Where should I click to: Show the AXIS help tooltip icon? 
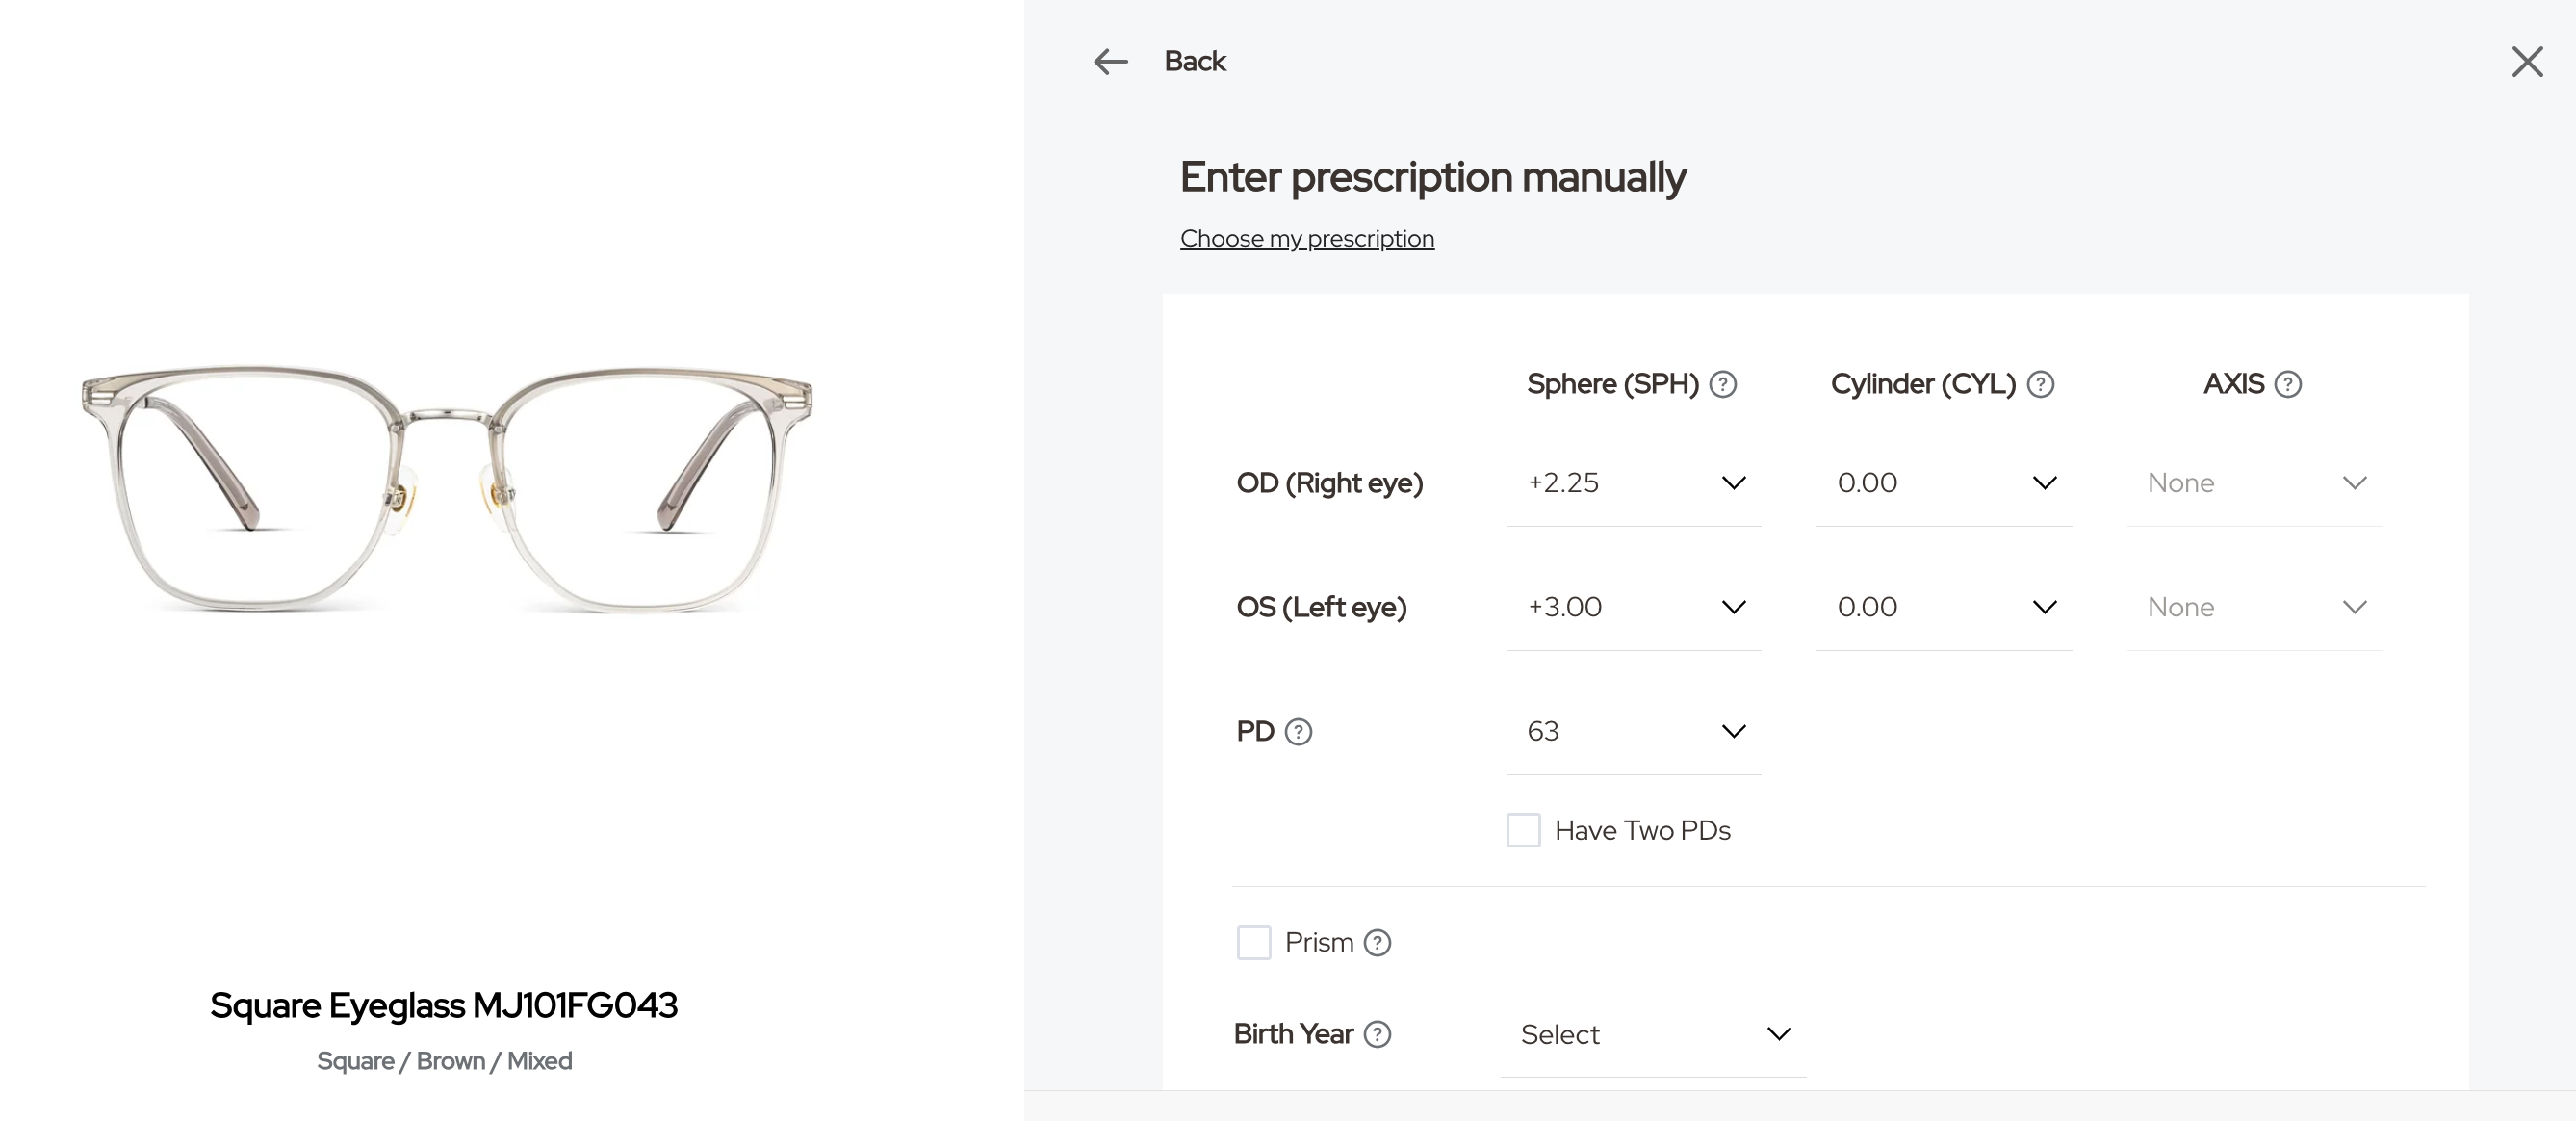pyautogui.click(x=2288, y=384)
